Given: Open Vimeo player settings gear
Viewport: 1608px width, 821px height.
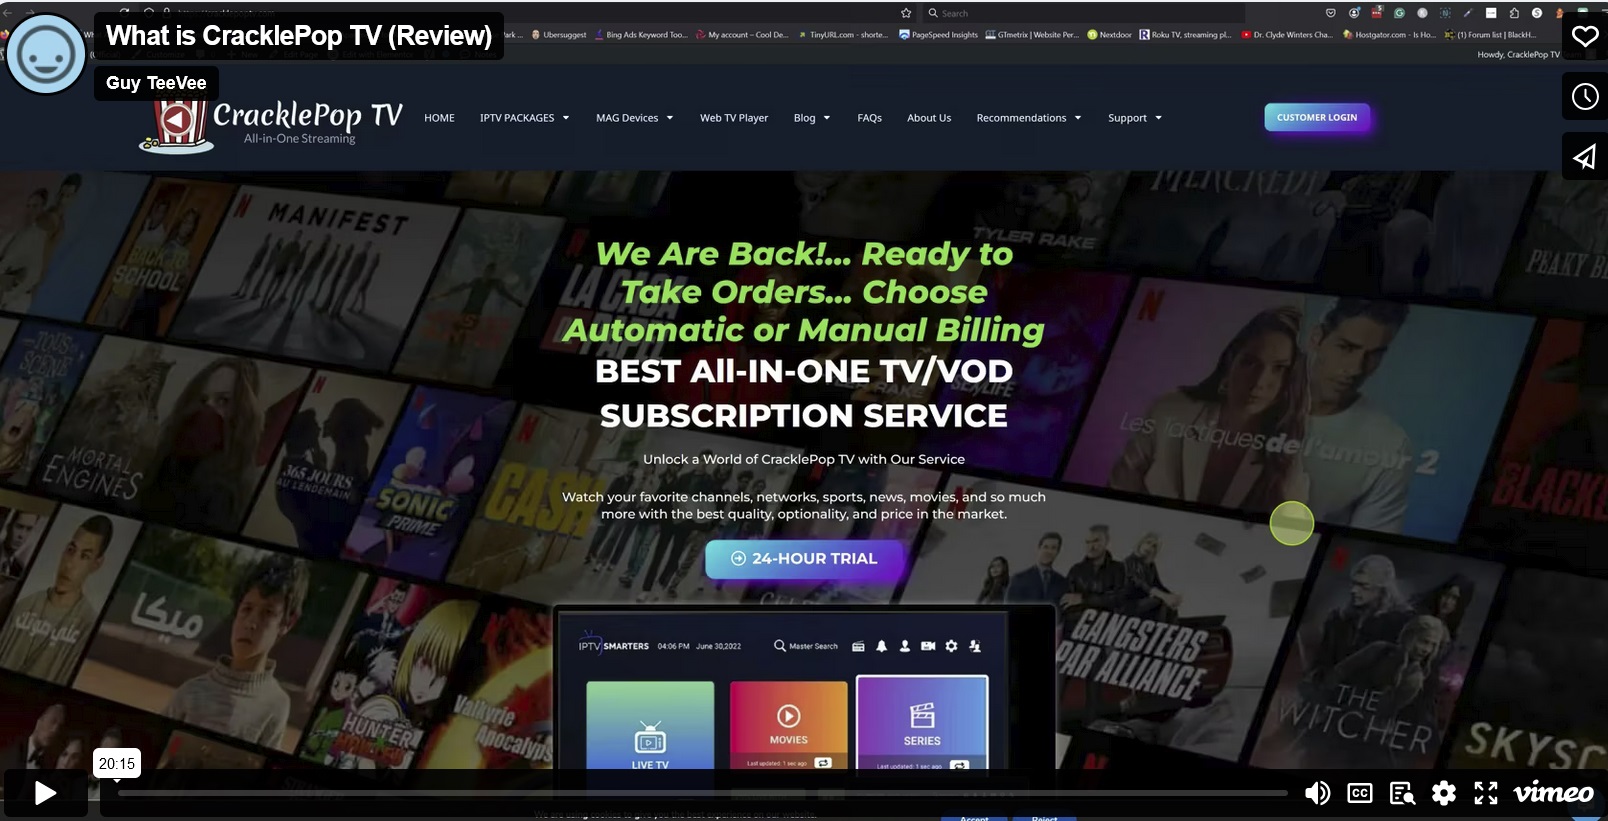Looking at the screenshot, I should [x=1444, y=793].
